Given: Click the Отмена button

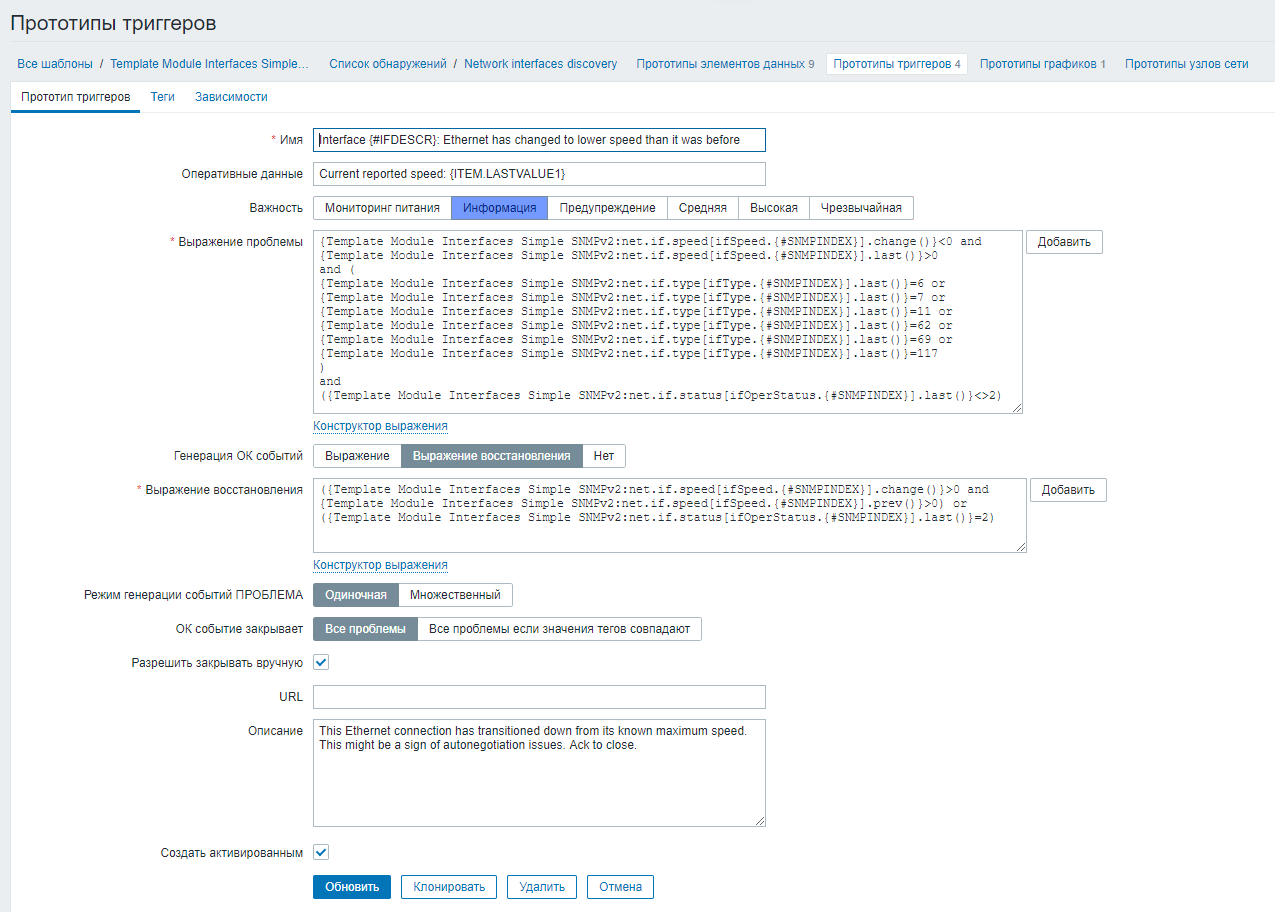Looking at the screenshot, I should pyautogui.click(x=621, y=887).
